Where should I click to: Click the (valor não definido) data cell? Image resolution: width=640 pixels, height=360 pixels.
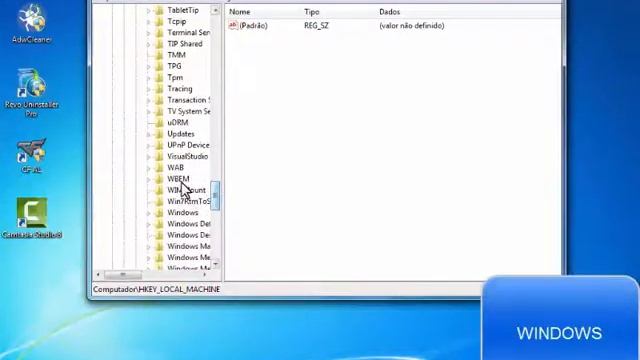tap(411, 25)
